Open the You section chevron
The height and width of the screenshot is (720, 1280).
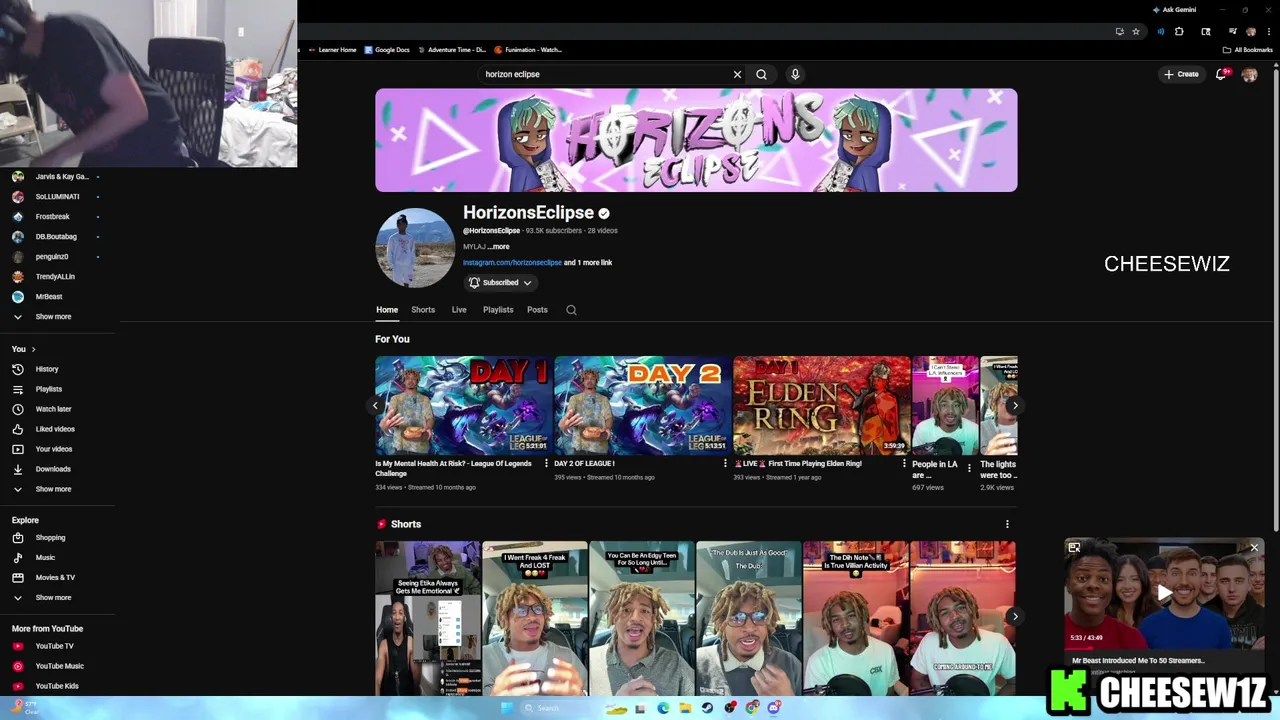coord(33,349)
